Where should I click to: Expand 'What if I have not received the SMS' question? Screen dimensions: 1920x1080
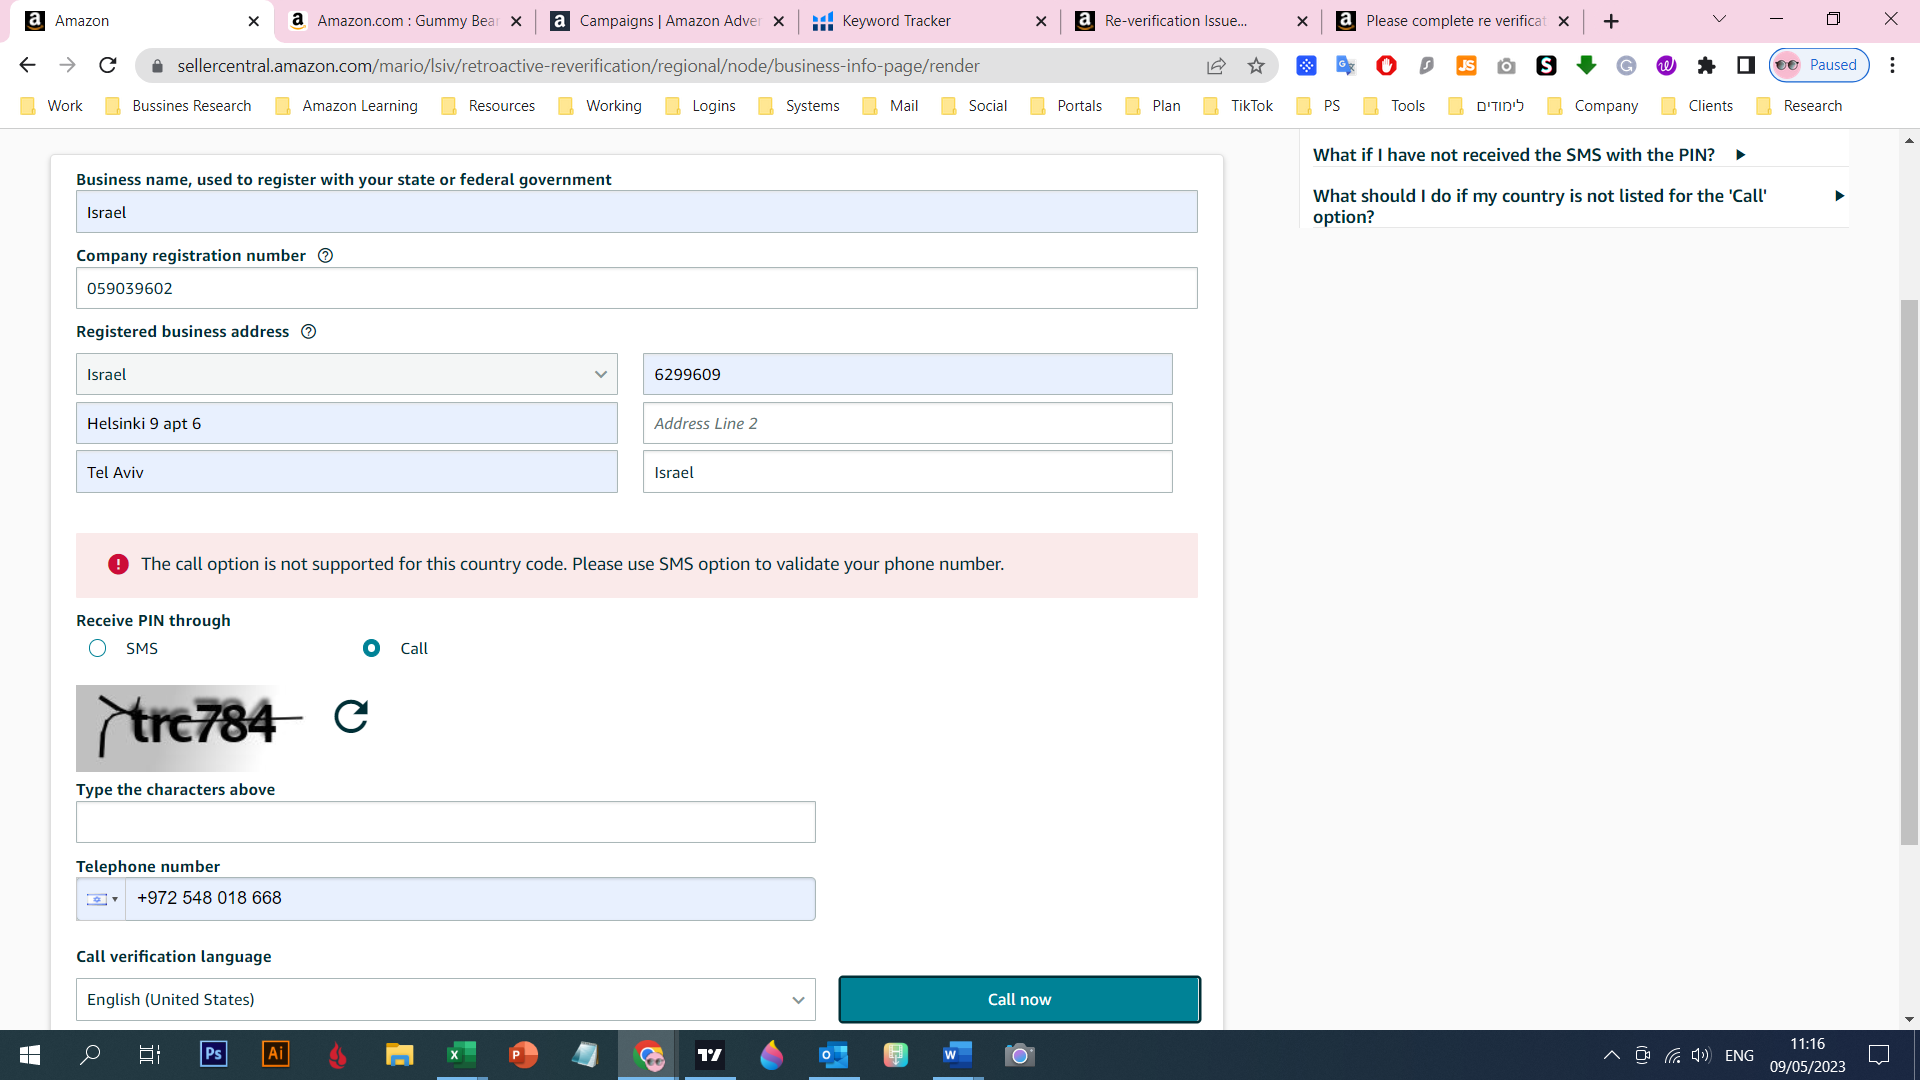(1529, 155)
